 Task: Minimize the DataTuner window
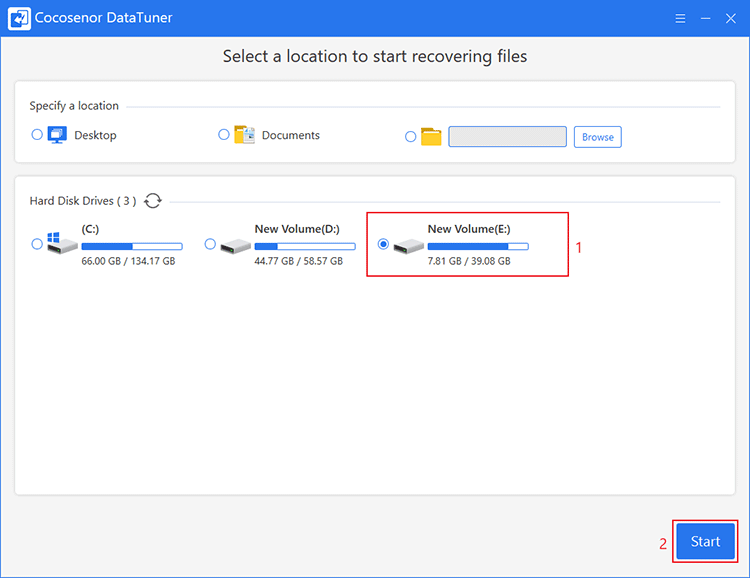coord(705,19)
